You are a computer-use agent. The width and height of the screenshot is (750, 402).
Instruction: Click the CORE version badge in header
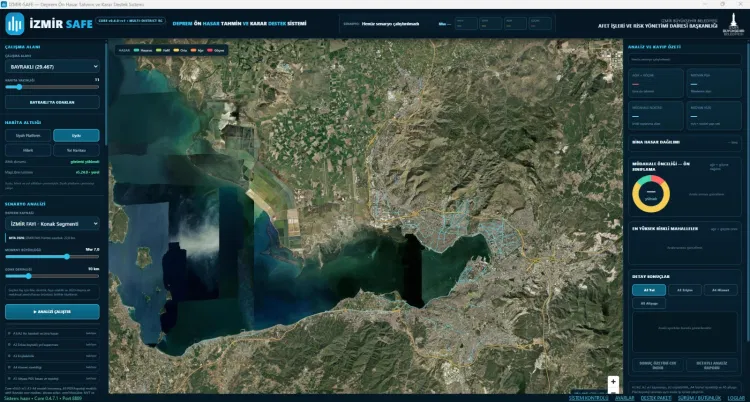coord(131,21)
